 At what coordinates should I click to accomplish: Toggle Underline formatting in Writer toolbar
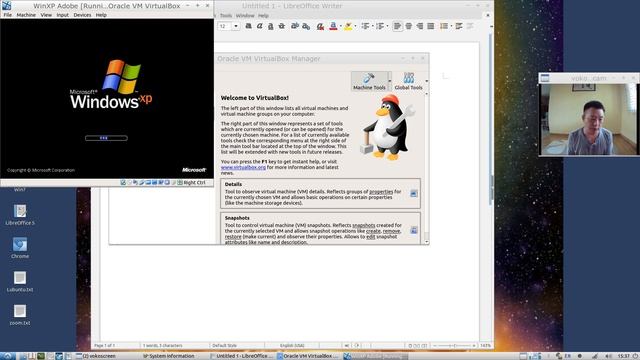(270, 26)
